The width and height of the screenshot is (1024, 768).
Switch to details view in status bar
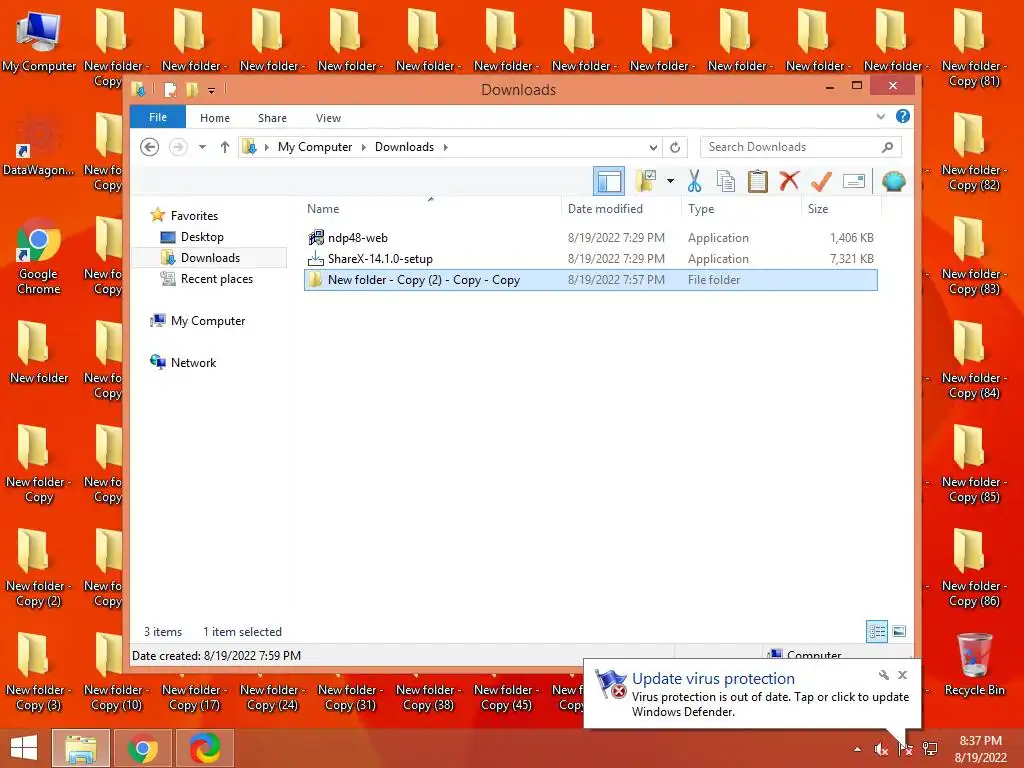(876, 632)
